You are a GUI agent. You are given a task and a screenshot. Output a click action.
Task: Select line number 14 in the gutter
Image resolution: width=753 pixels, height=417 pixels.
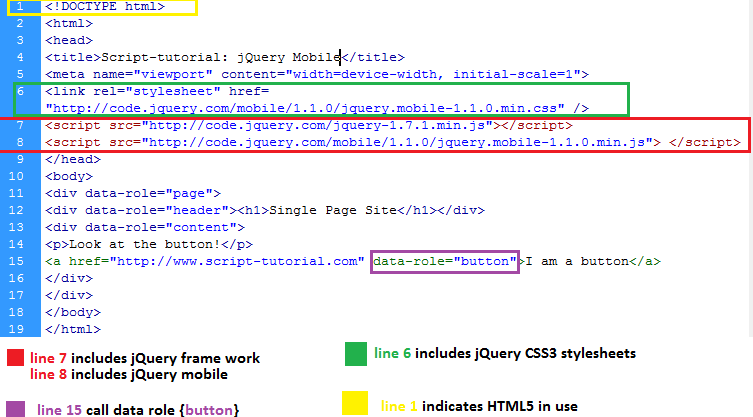click(16, 245)
